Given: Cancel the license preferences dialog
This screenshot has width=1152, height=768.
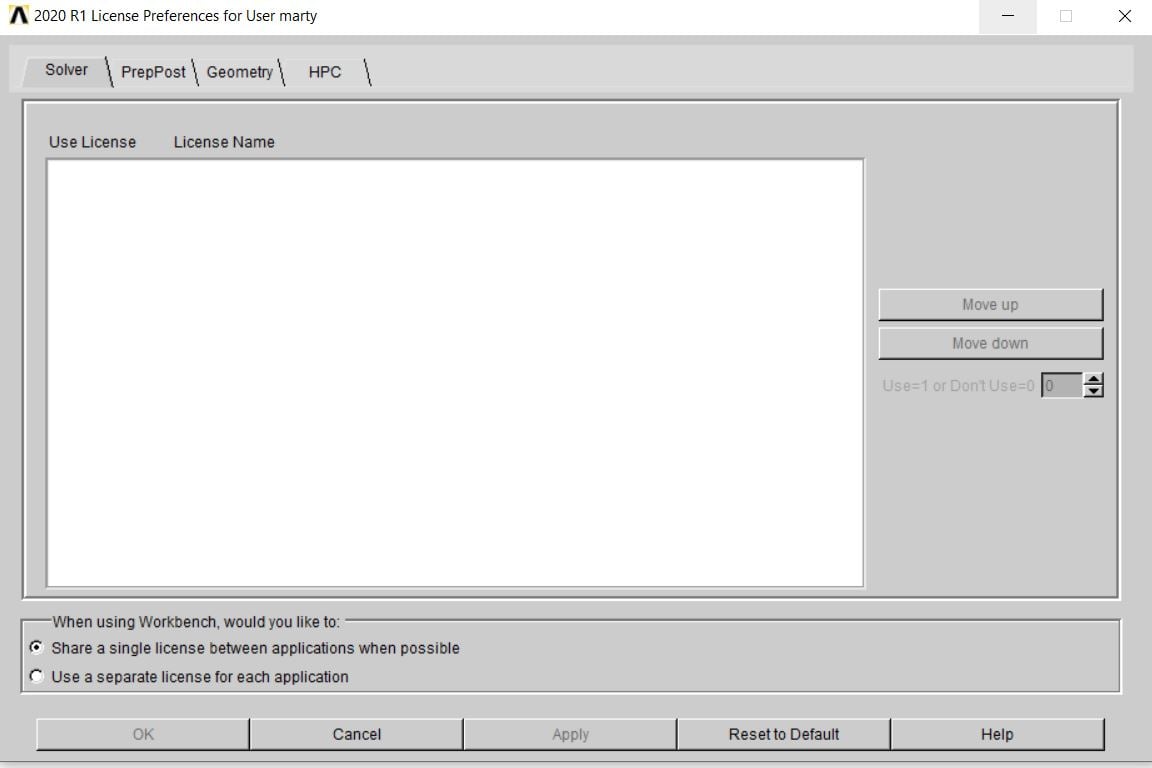Looking at the screenshot, I should click(356, 734).
